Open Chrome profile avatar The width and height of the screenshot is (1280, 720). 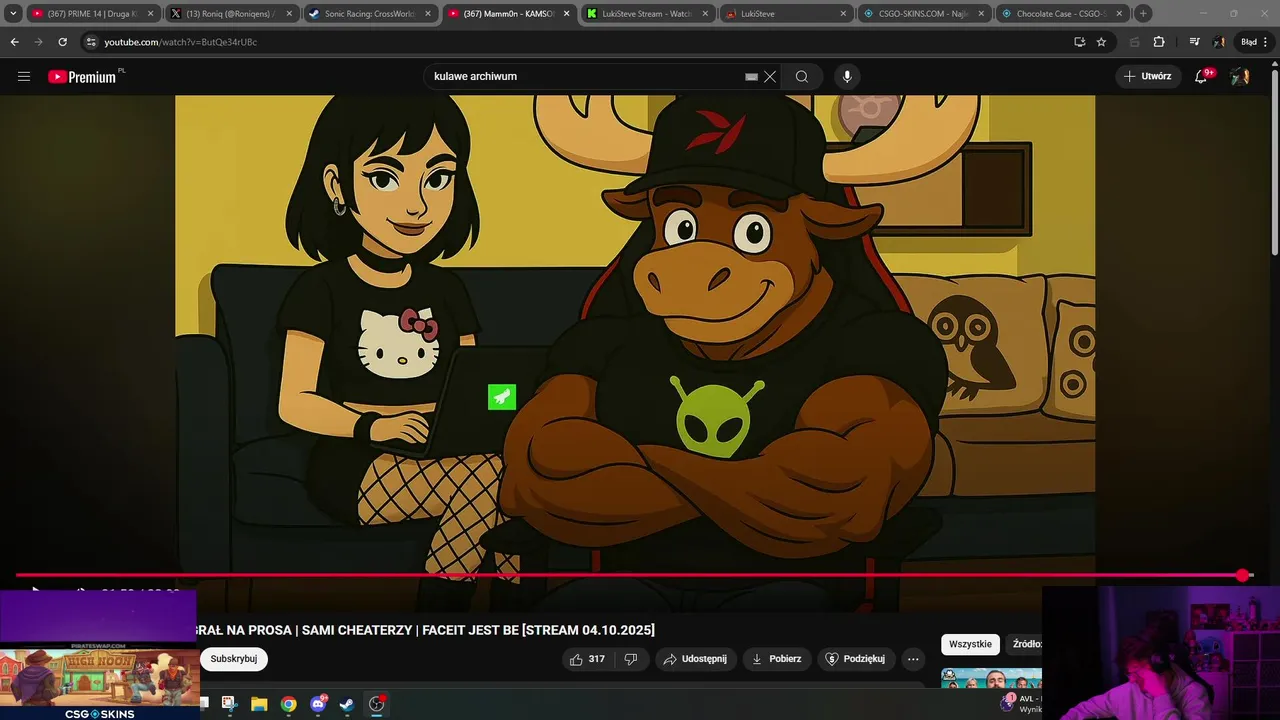point(1219,42)
